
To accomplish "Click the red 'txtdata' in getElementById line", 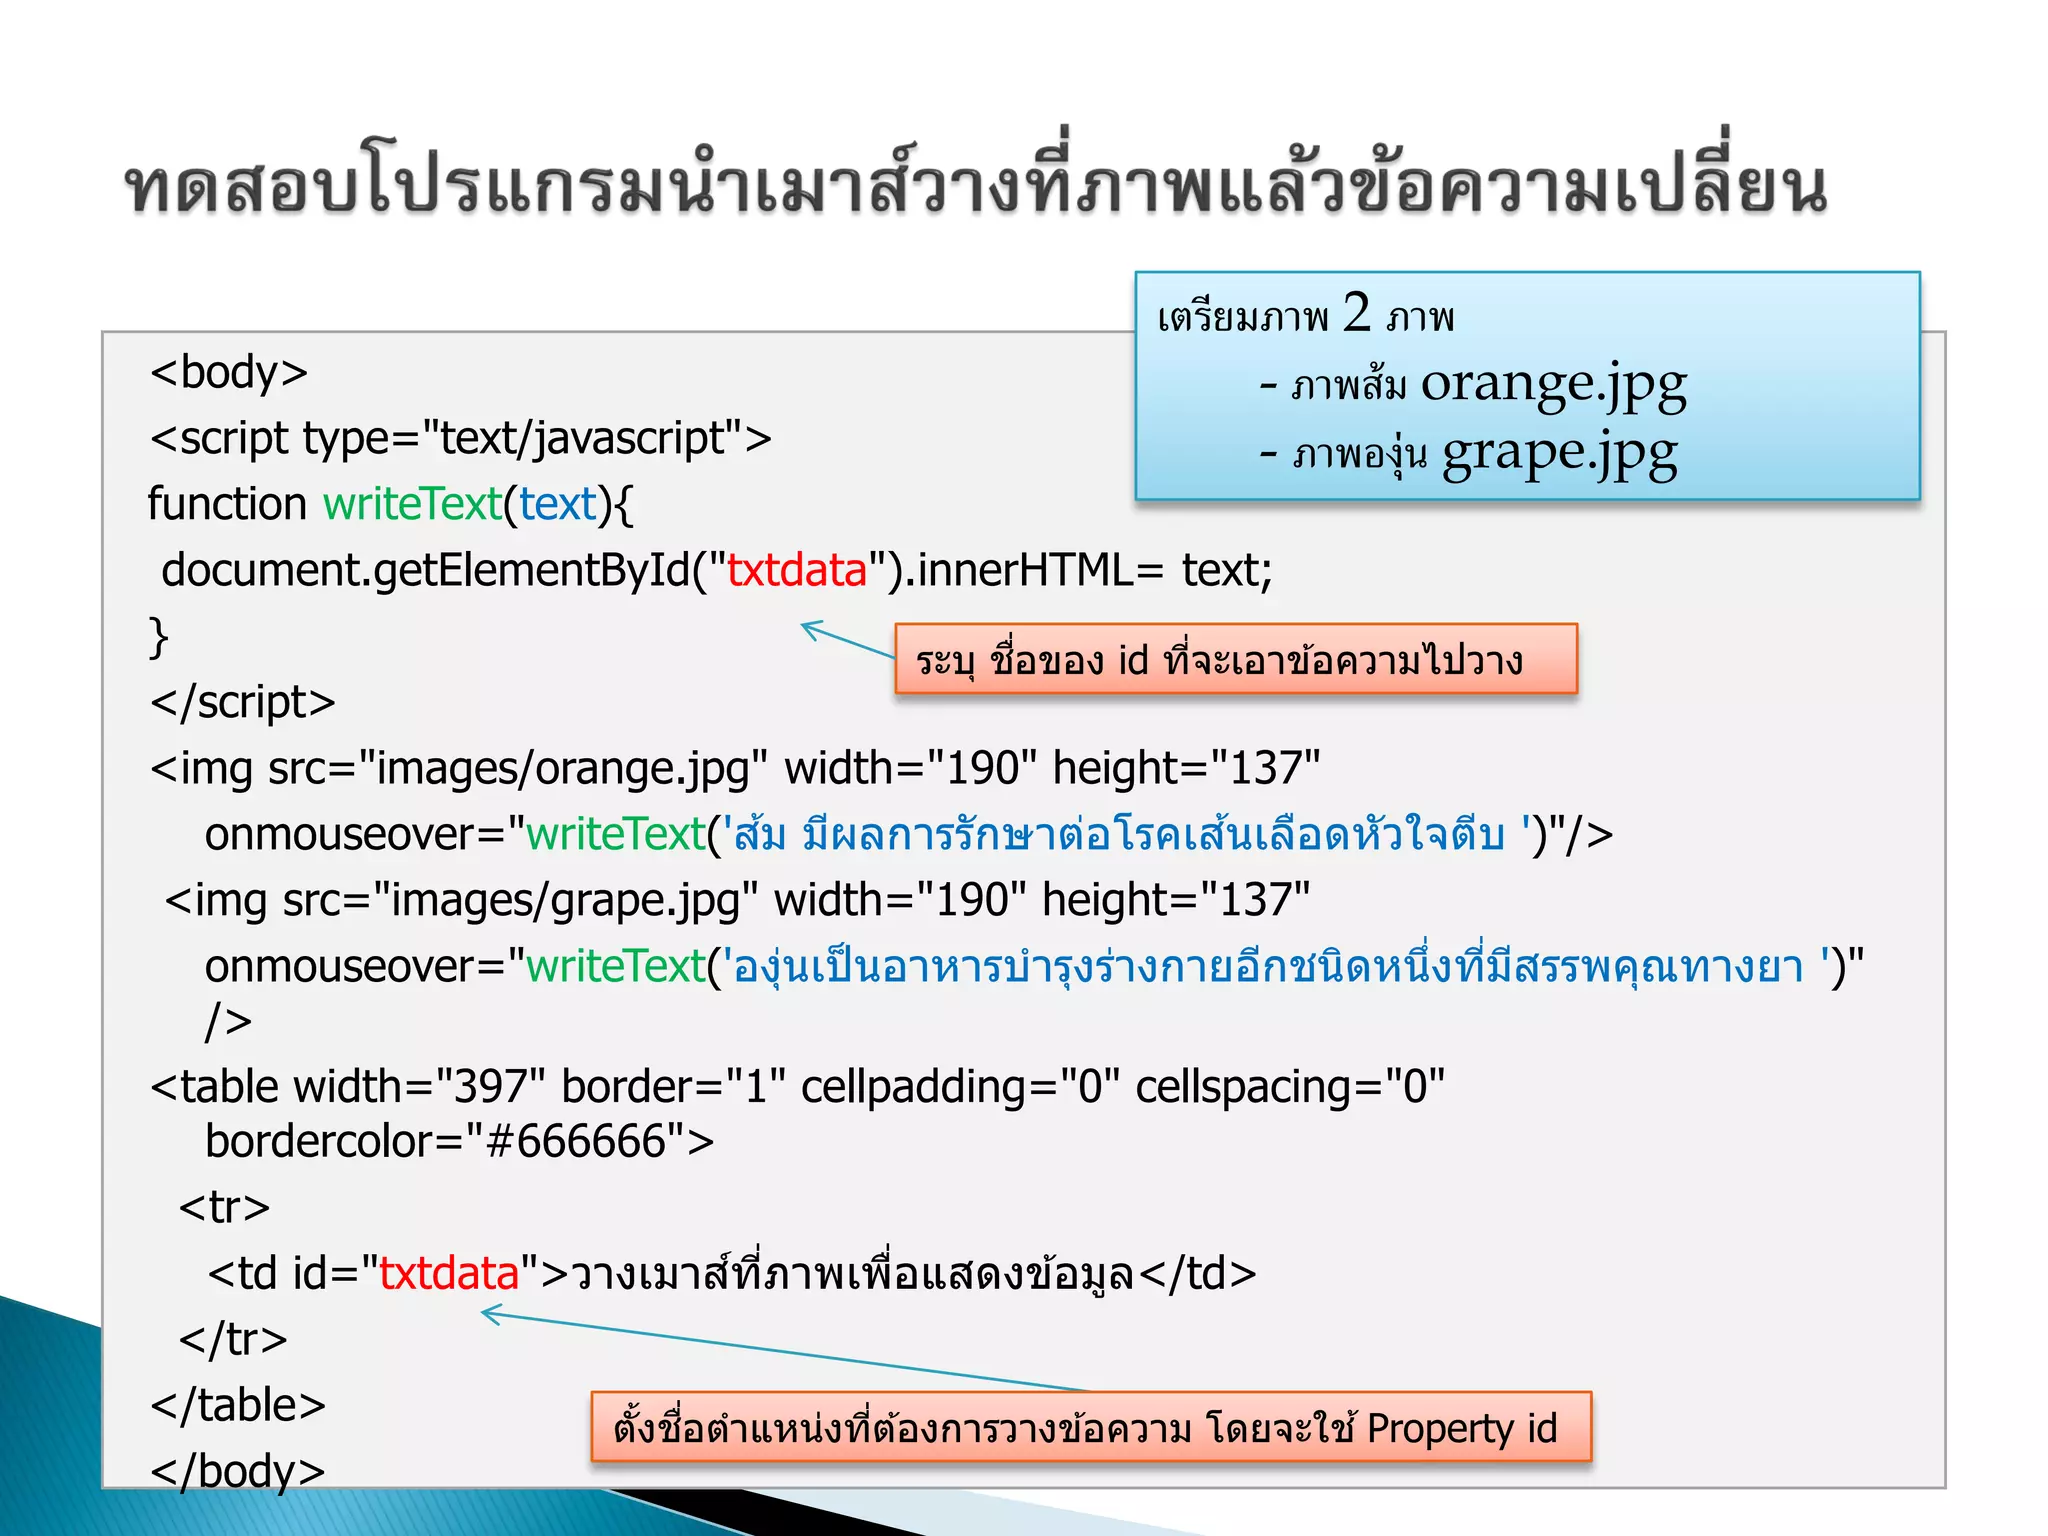I will click(x=796, y=570).
